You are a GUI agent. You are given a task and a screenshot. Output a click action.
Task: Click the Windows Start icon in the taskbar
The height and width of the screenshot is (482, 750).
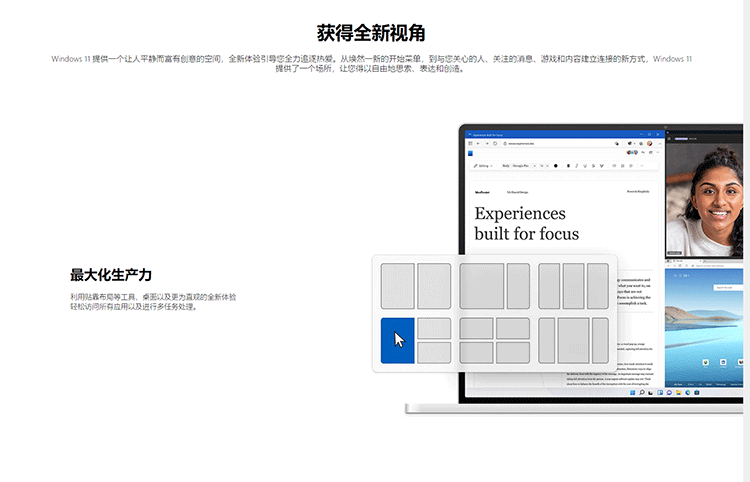pyautogui.click(x=632, y=393)
